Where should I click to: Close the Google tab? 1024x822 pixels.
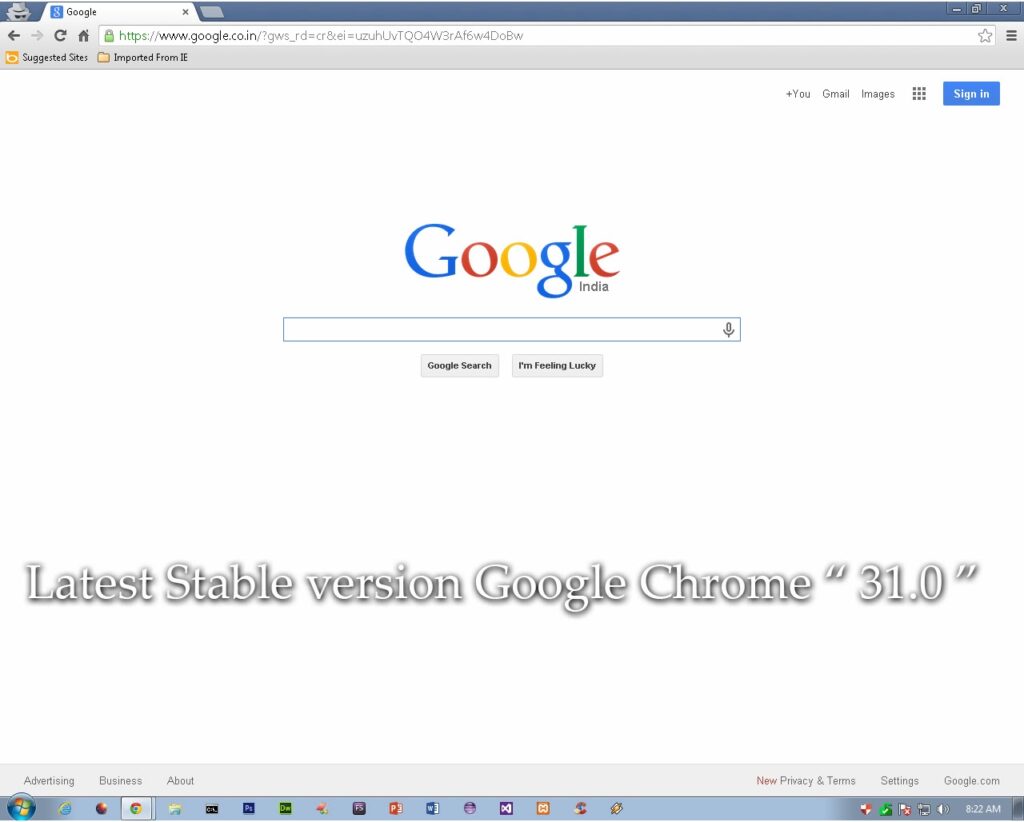pyautogui.click(x=185, y=12)
